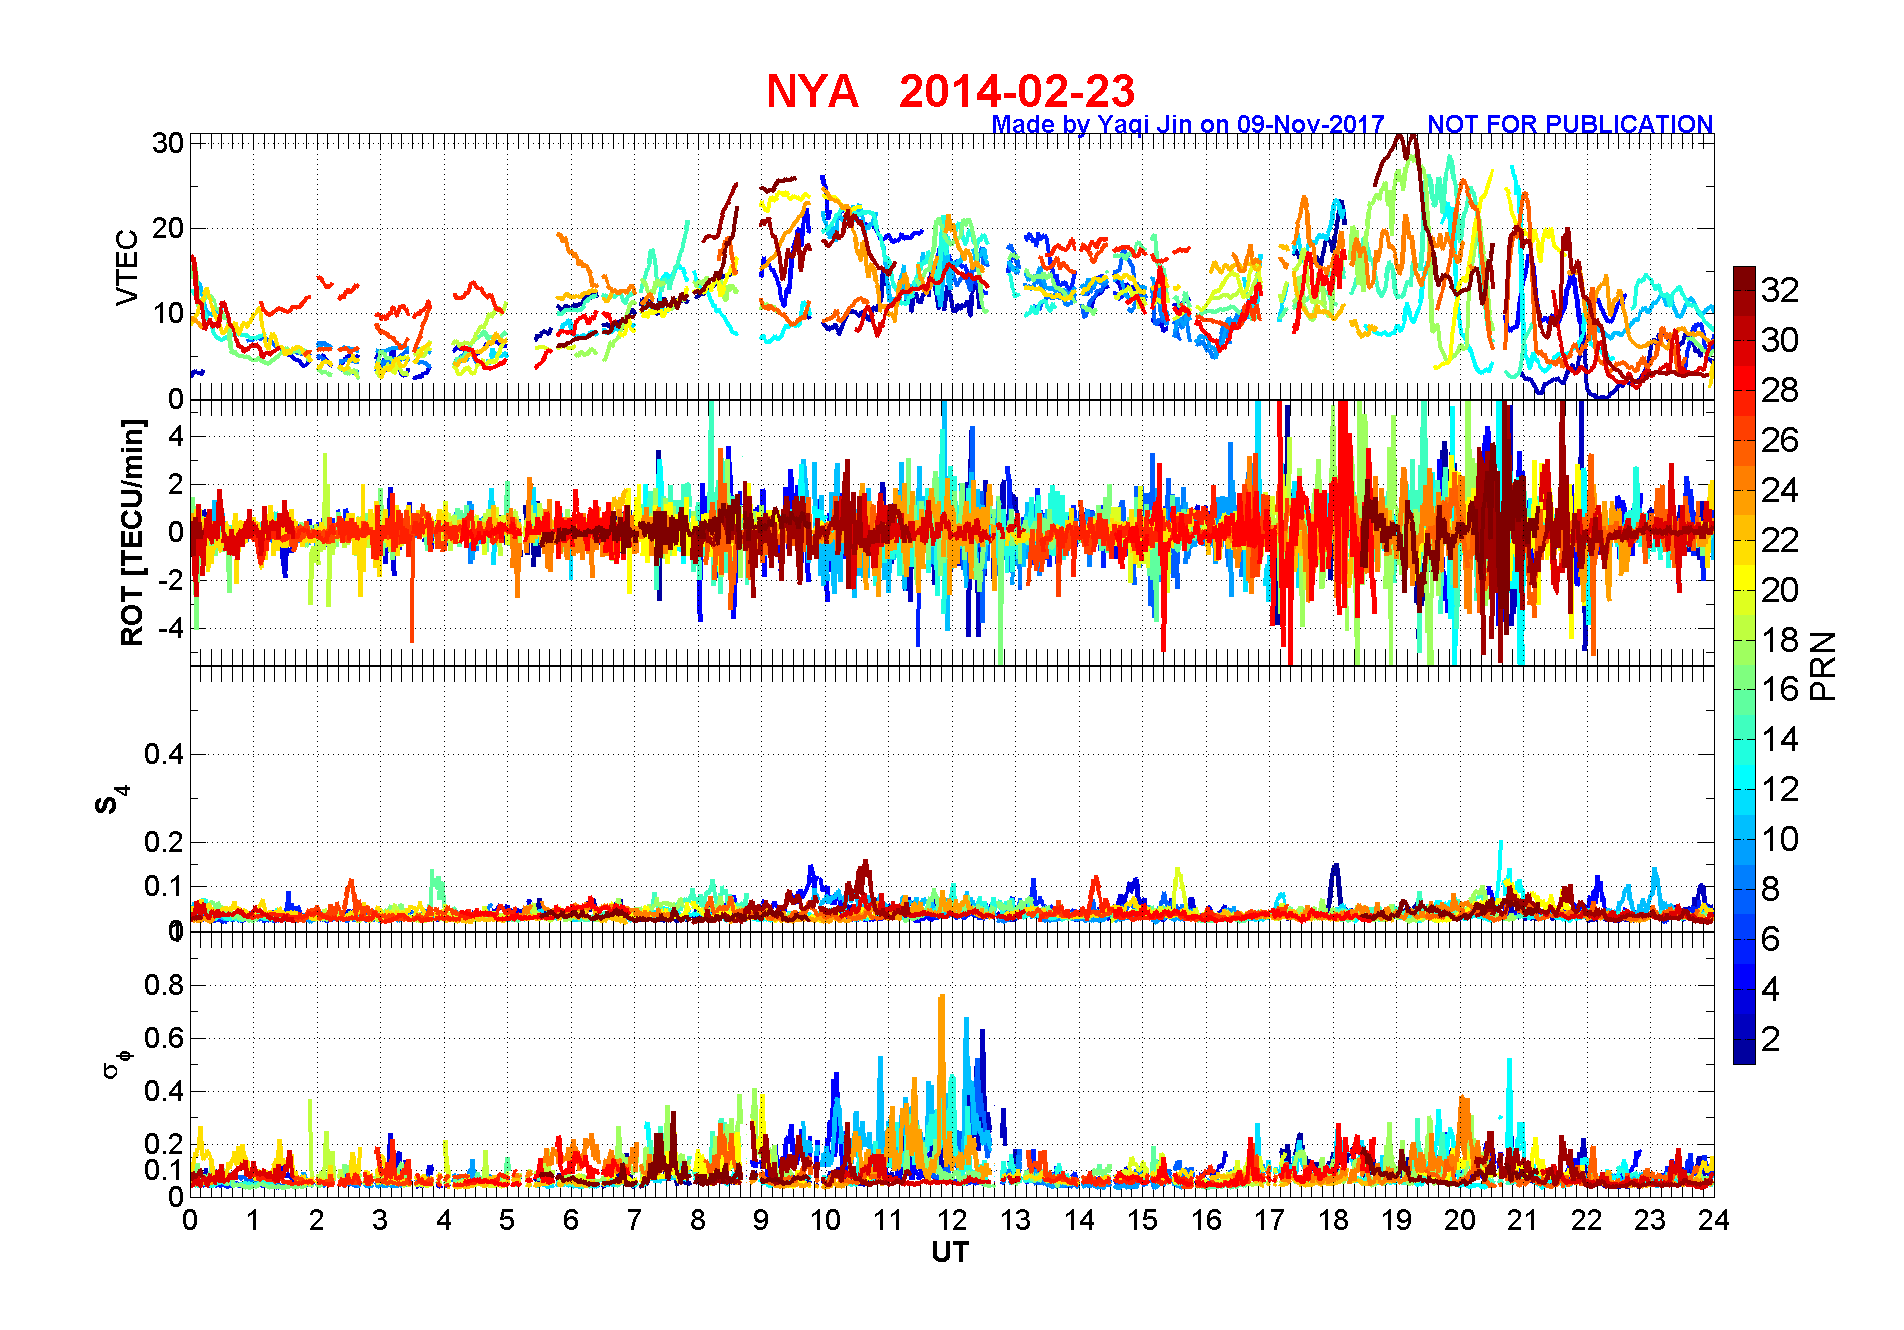Click the yellow band of the PRN colorbar
This screenshot has height=1330, width=1904.
pos(1744,577)
